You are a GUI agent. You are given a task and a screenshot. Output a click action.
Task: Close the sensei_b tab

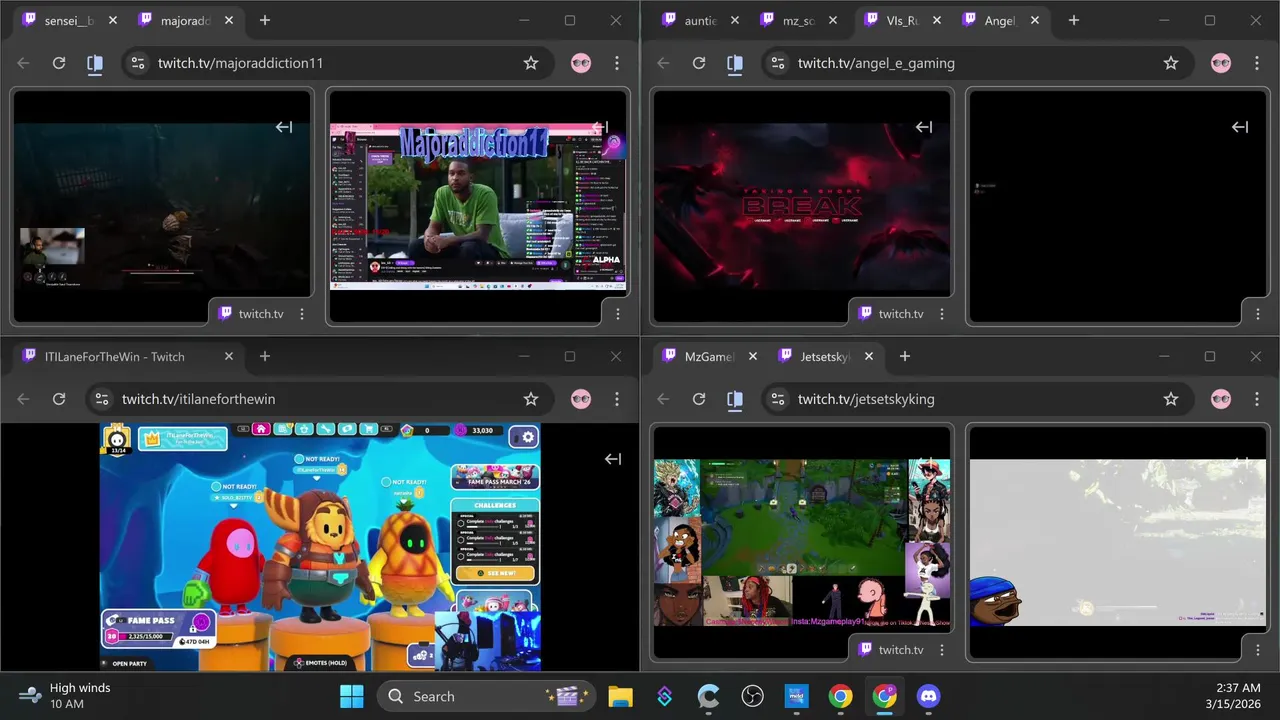(112, 20)
